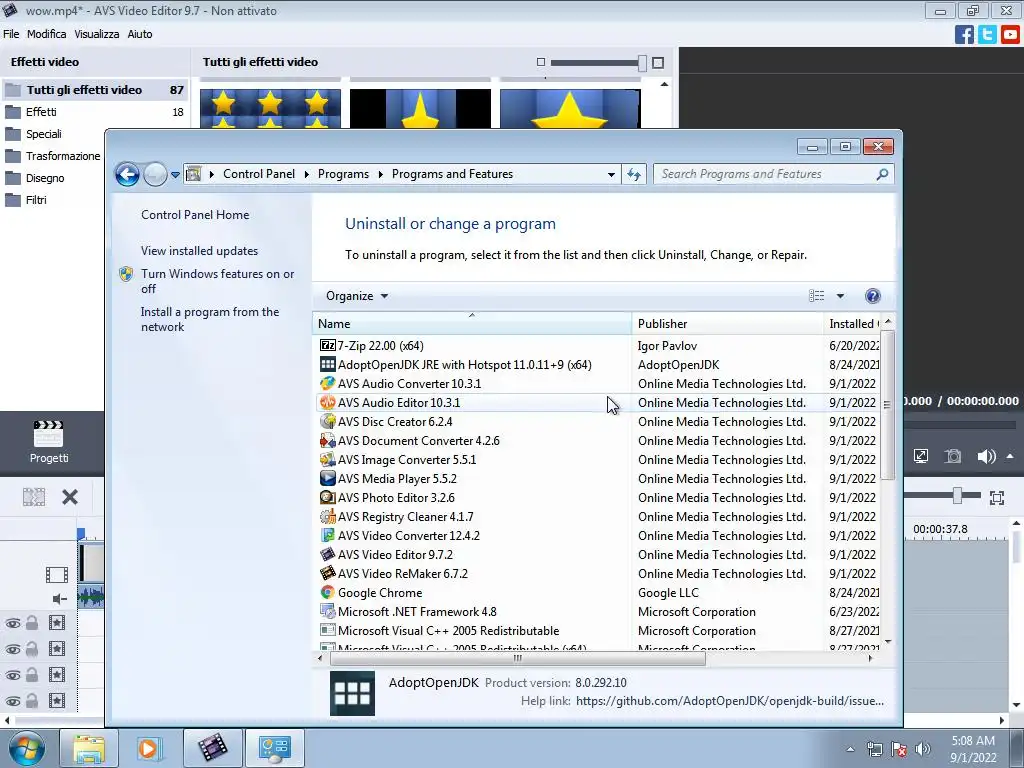
Task: Show hidden system tray icons
Action: coord(850,749)
